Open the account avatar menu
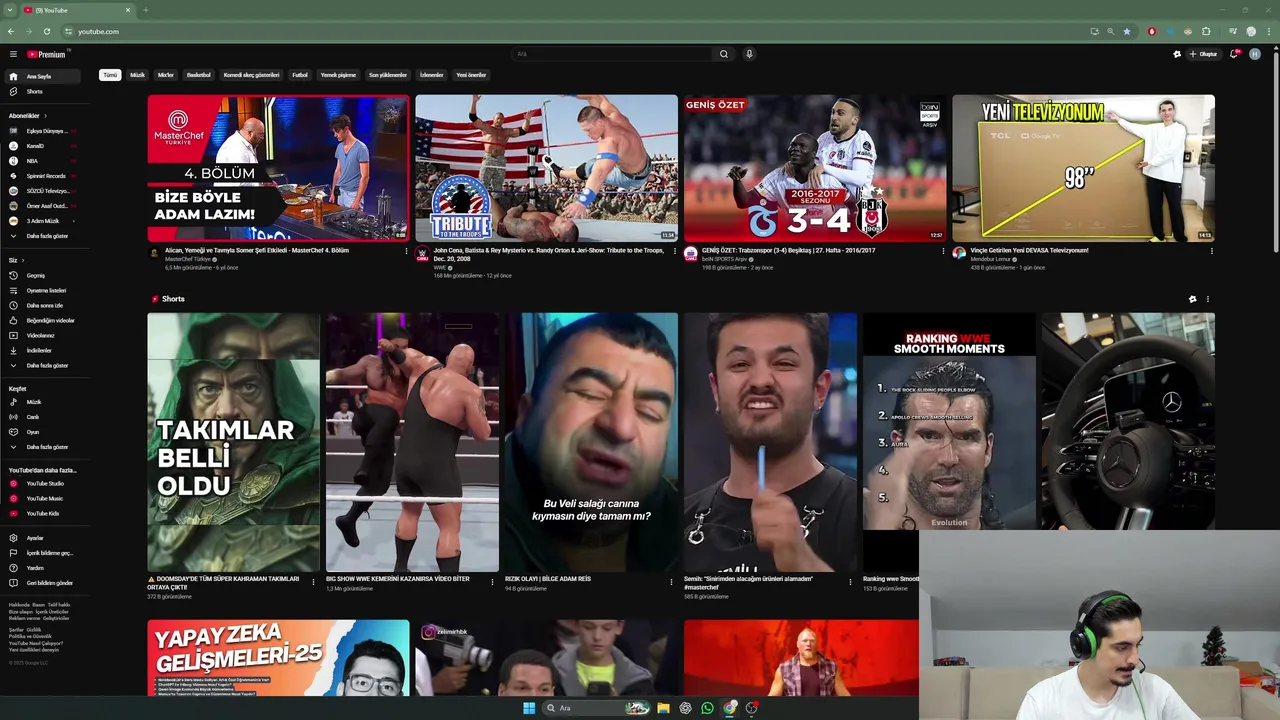 [1255, 54]
